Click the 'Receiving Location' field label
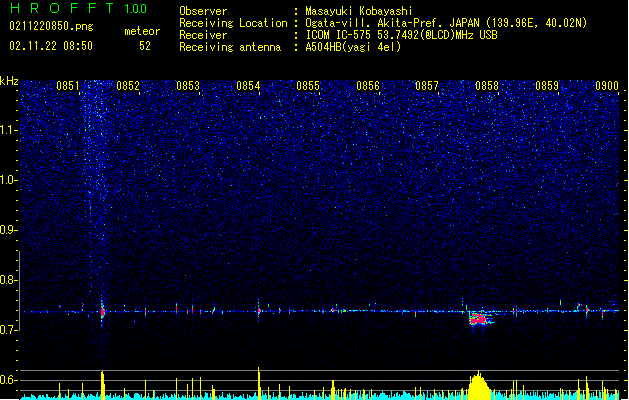629x400 pixels. (x=233, y=23)
